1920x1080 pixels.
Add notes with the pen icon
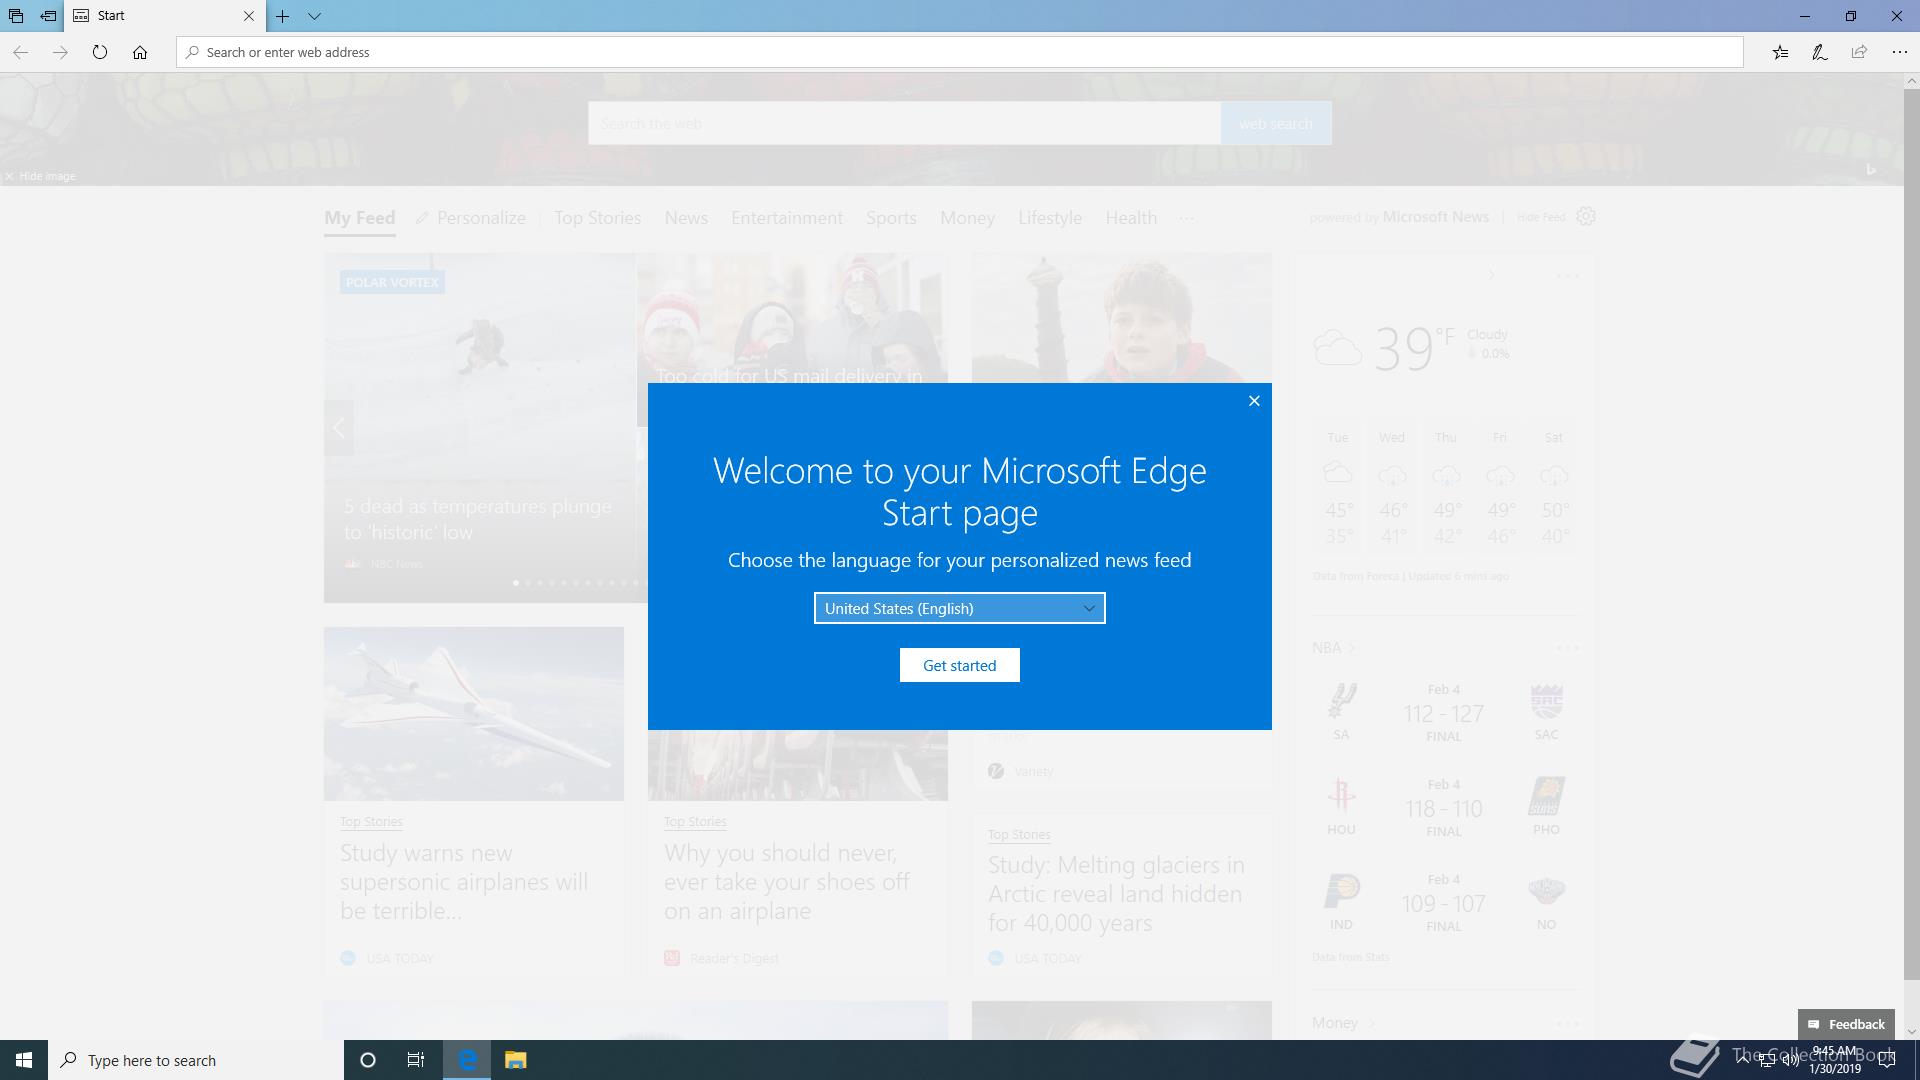1820,52
